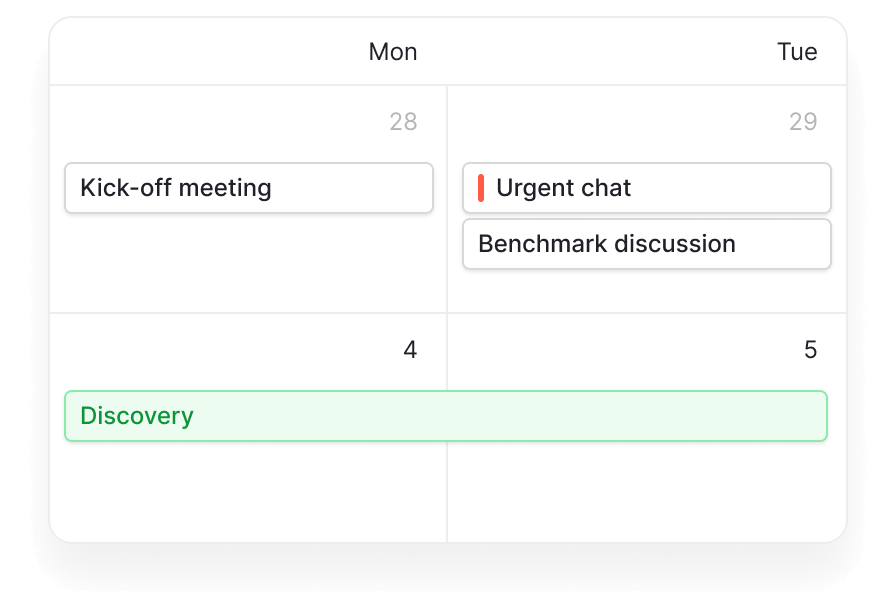Click the Mon column header
This screenshot has width=896, height=592.
393,52
